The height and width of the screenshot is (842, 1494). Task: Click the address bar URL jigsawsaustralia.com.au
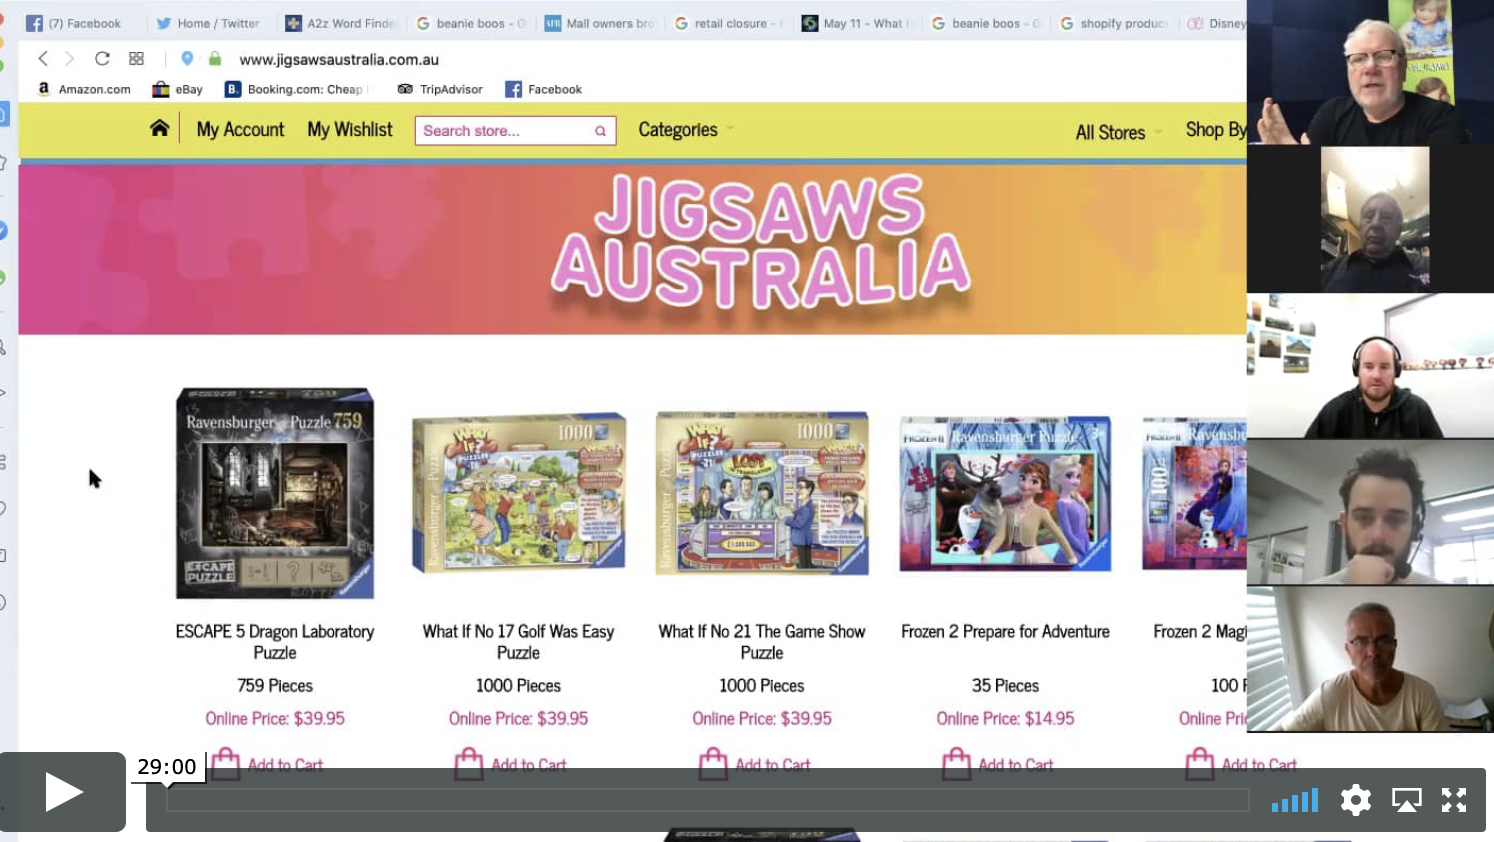click(x=339, y=60)
